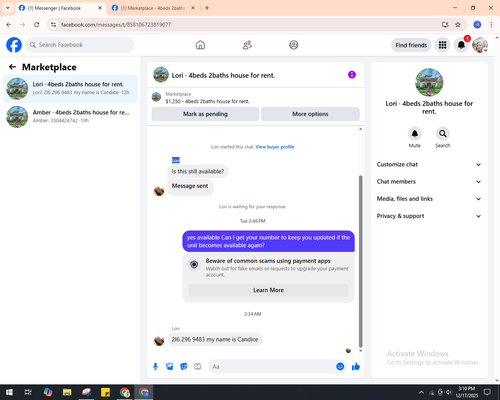Open Lori's listing thumbnail in the right panel
The image size is (500, 400).
[429, 82]
